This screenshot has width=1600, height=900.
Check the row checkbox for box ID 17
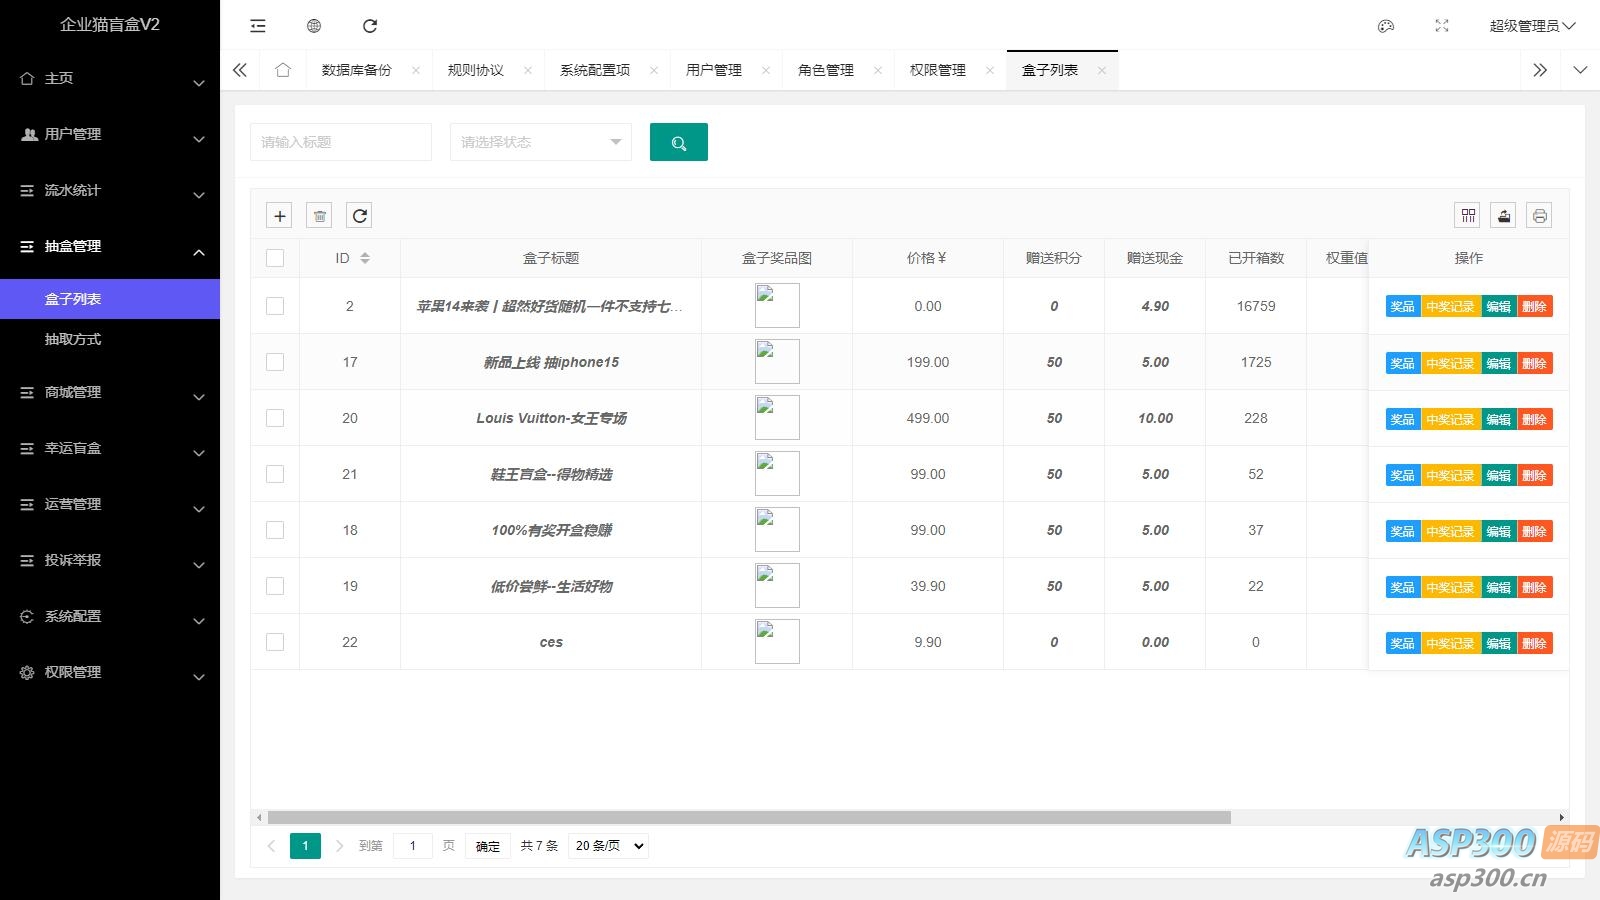[x=275, y=362]
